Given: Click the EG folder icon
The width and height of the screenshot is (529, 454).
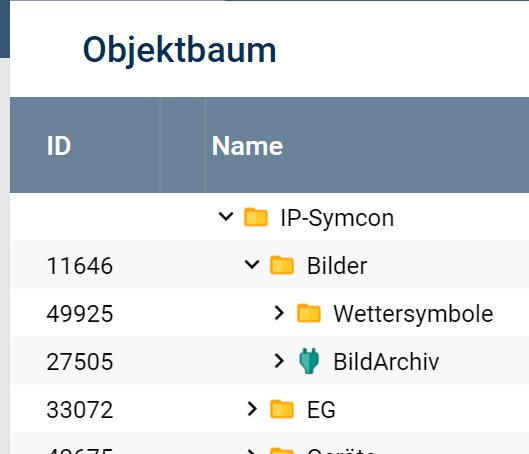Looking at the screenshot, I should pyautogui.click(x=282, y=409).
